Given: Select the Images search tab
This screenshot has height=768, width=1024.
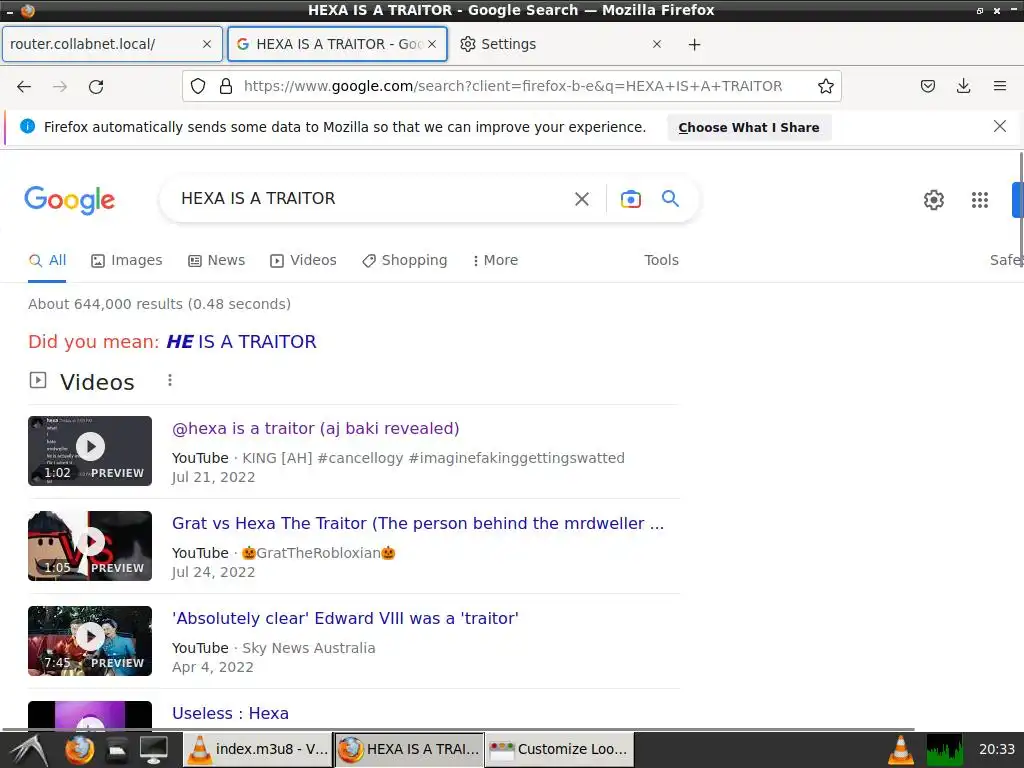Looking at the screenshot, I should [x=127, y=260].
